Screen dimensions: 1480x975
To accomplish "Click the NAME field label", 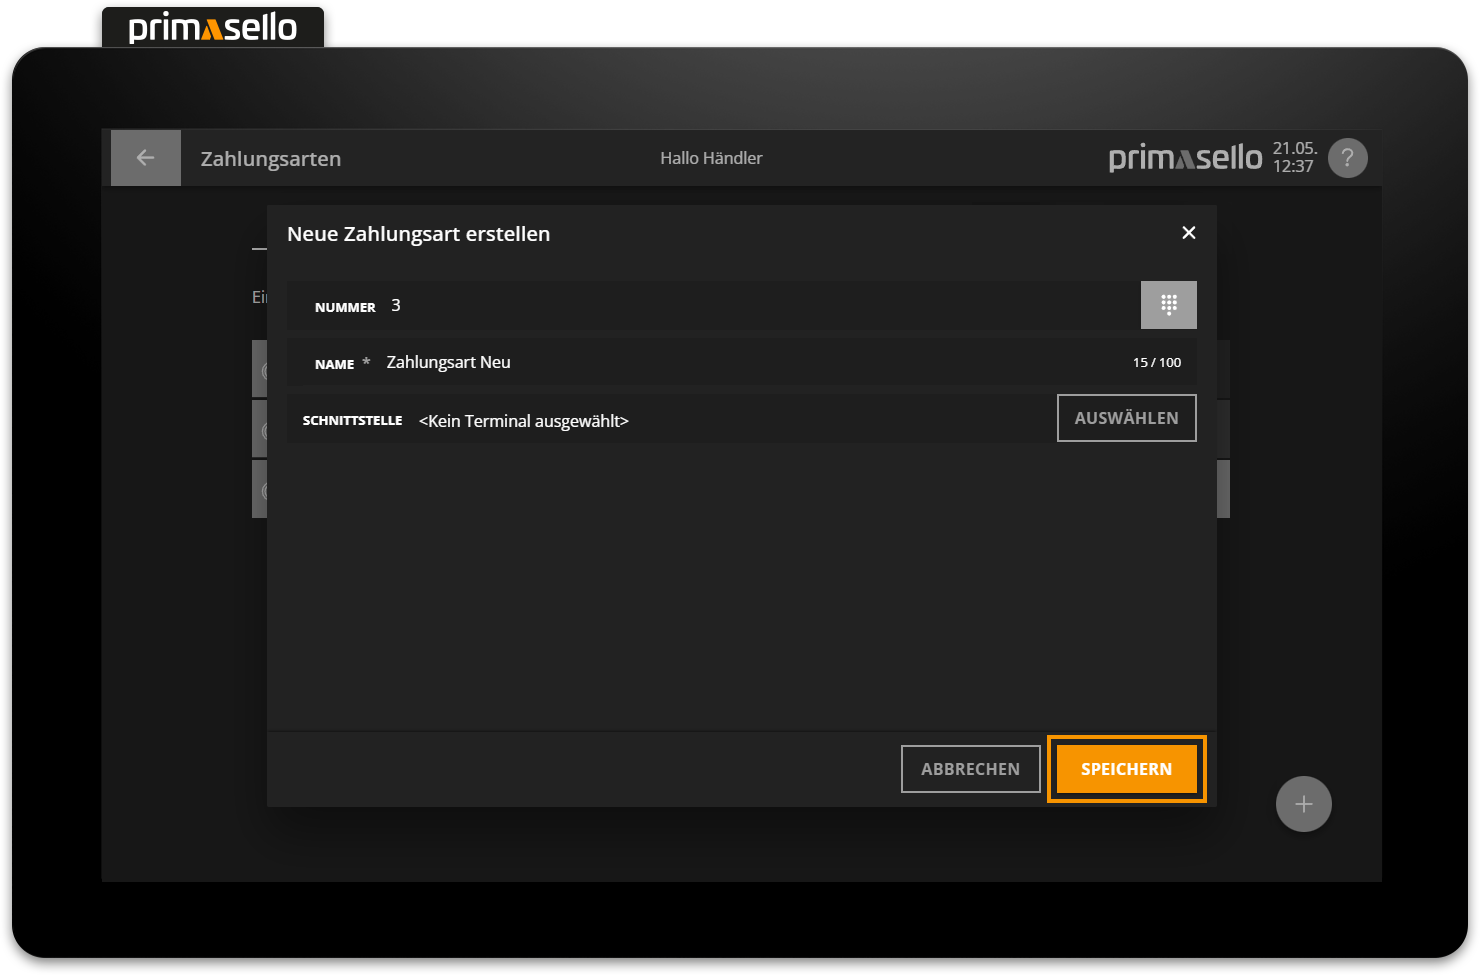I will pos(334,365).
